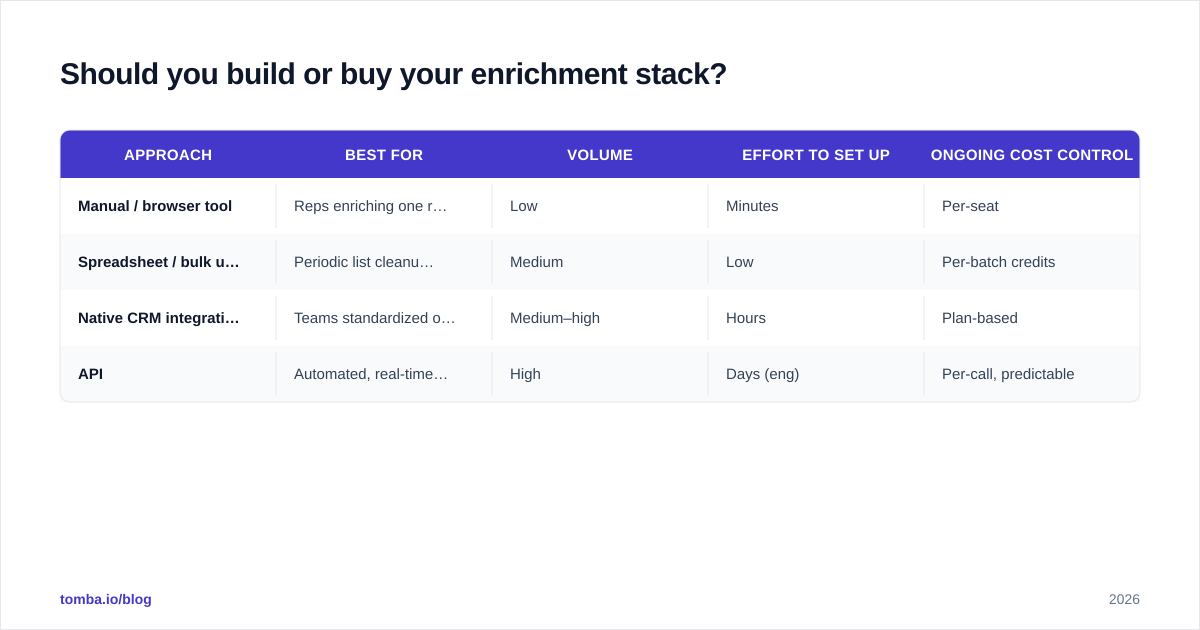
Task: Click the 'Days (eng)' effort cell
Action: (x=816, y=374)
